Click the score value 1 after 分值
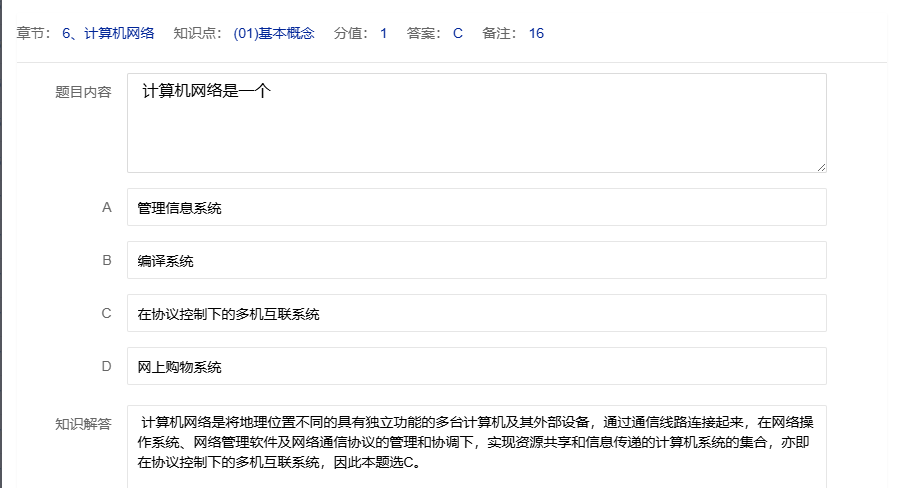902x488 pixels. (x=383, y=33)
